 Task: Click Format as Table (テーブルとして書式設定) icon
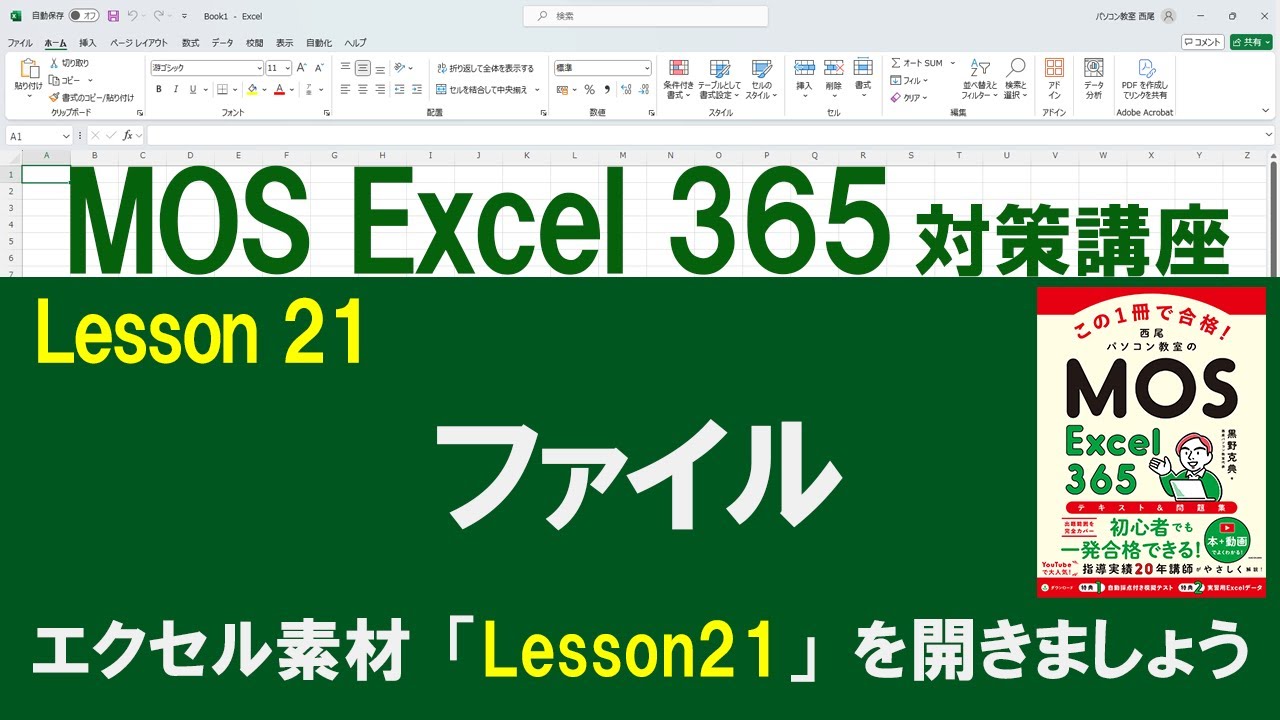coord(719,68)
